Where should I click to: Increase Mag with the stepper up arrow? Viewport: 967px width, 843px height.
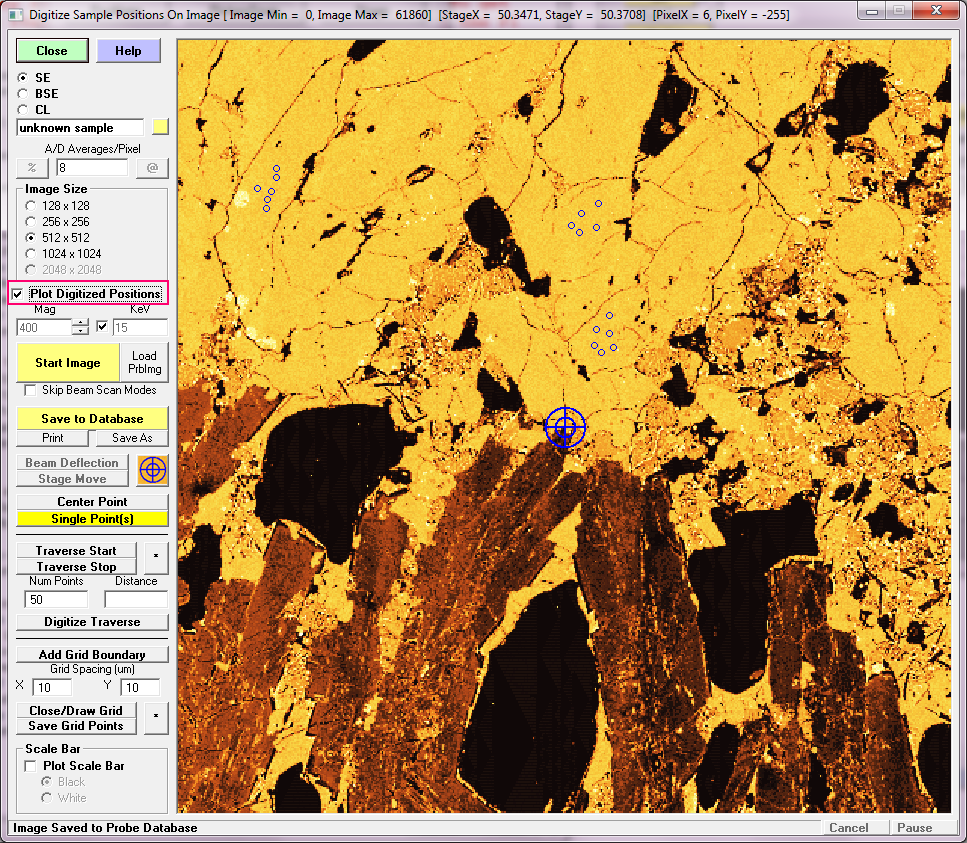pyautogui.click(x=80, y=323)
